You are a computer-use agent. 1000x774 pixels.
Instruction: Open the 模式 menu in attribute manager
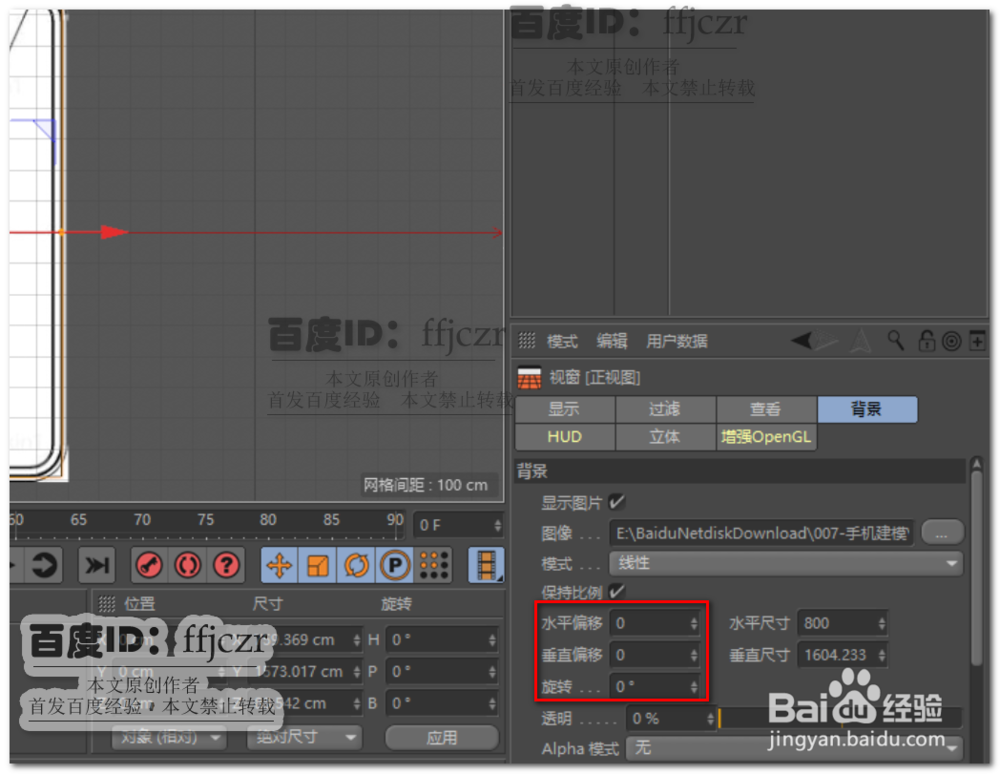pos(562,341)
